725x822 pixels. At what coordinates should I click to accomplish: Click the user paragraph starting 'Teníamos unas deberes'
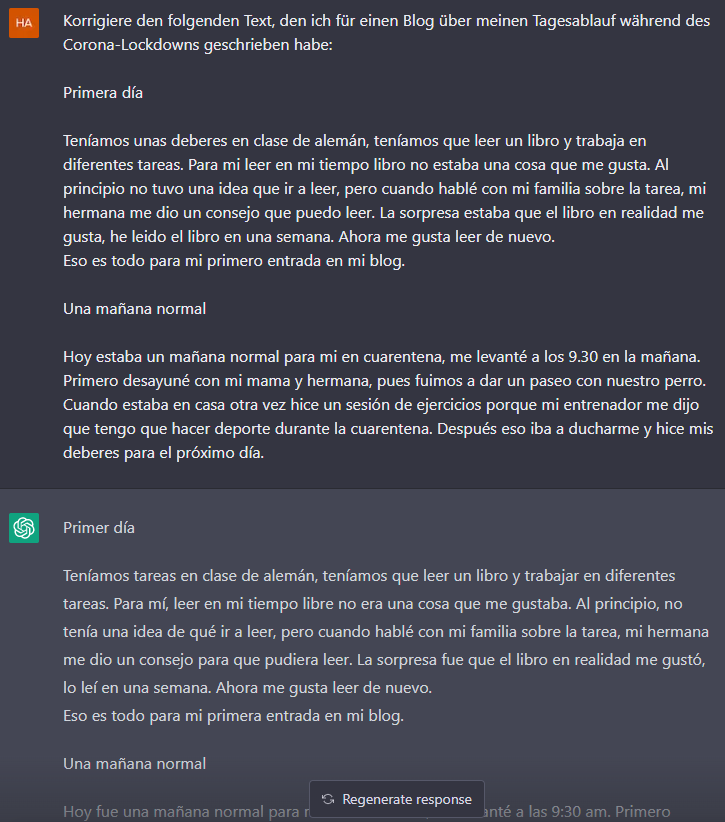(x=384, y=189)
